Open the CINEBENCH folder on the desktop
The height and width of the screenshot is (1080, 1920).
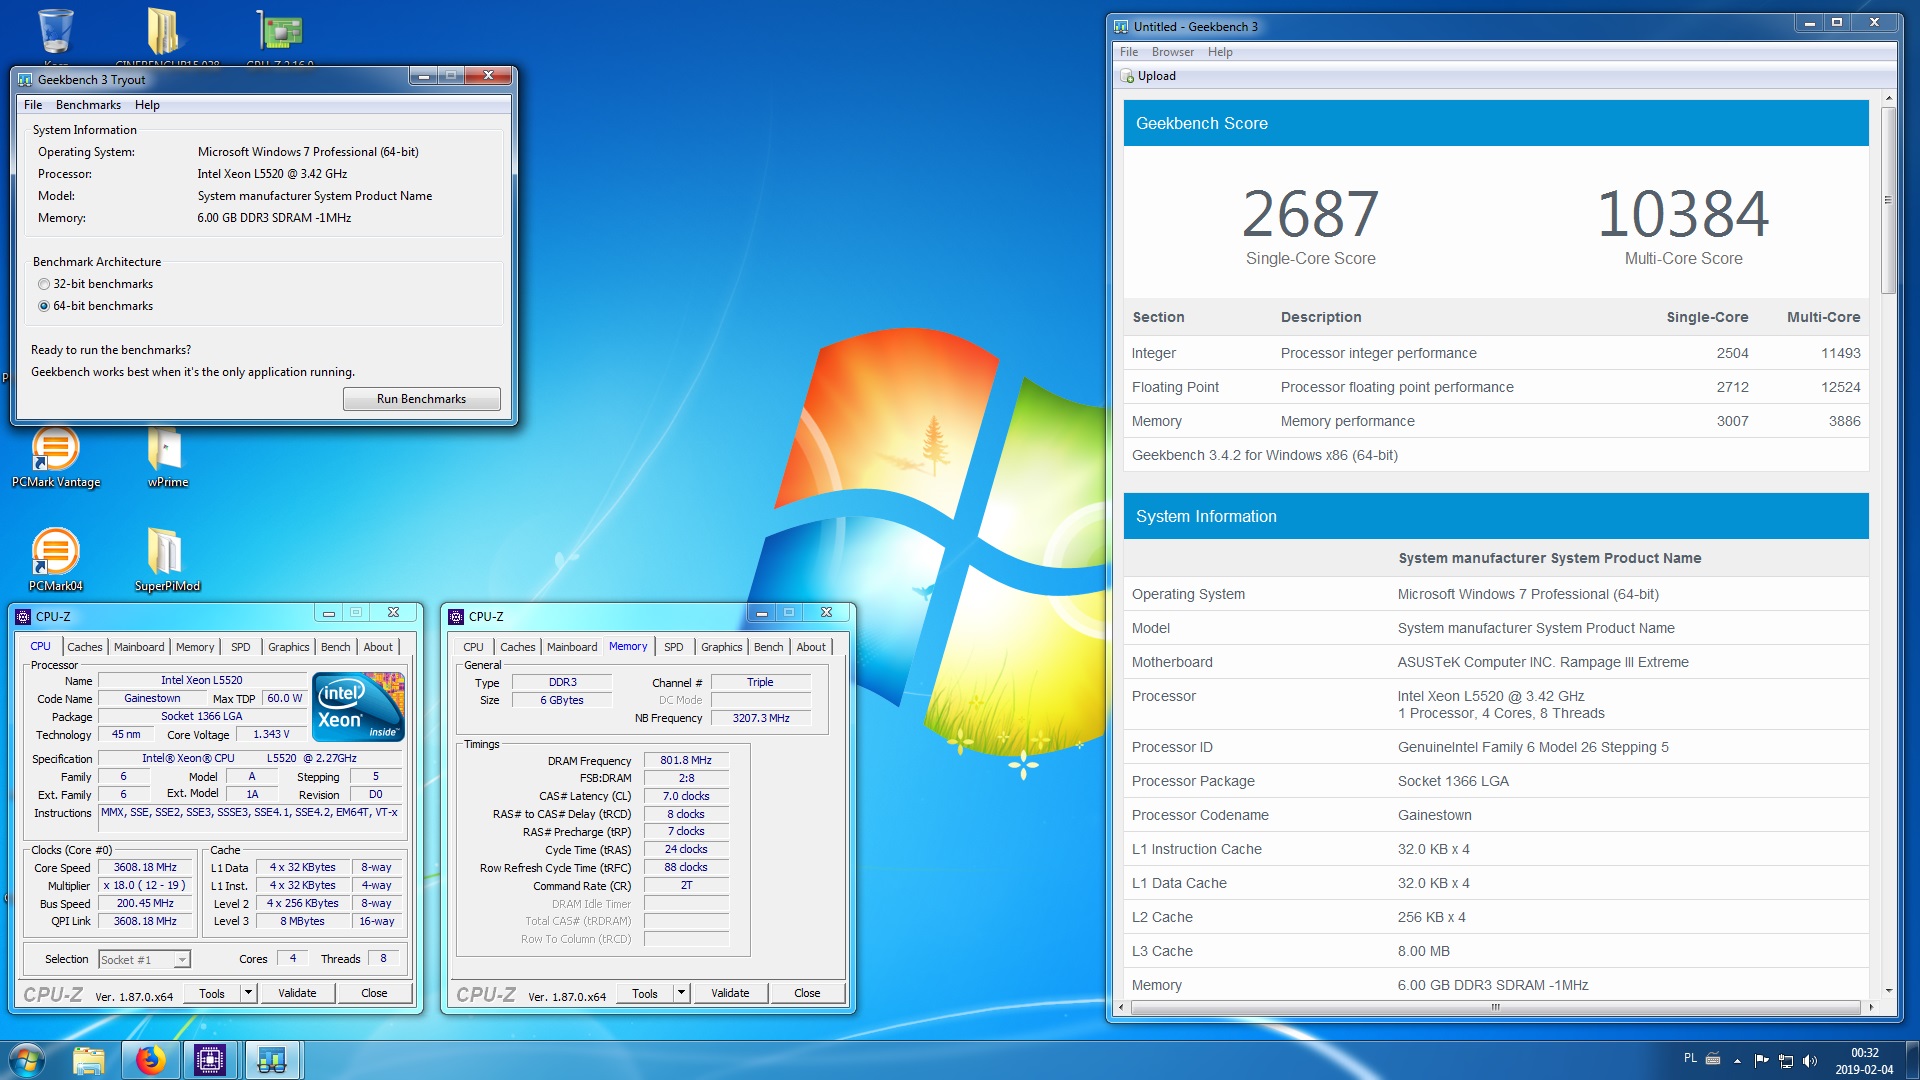pyautogui.click(x=163, y=32)
